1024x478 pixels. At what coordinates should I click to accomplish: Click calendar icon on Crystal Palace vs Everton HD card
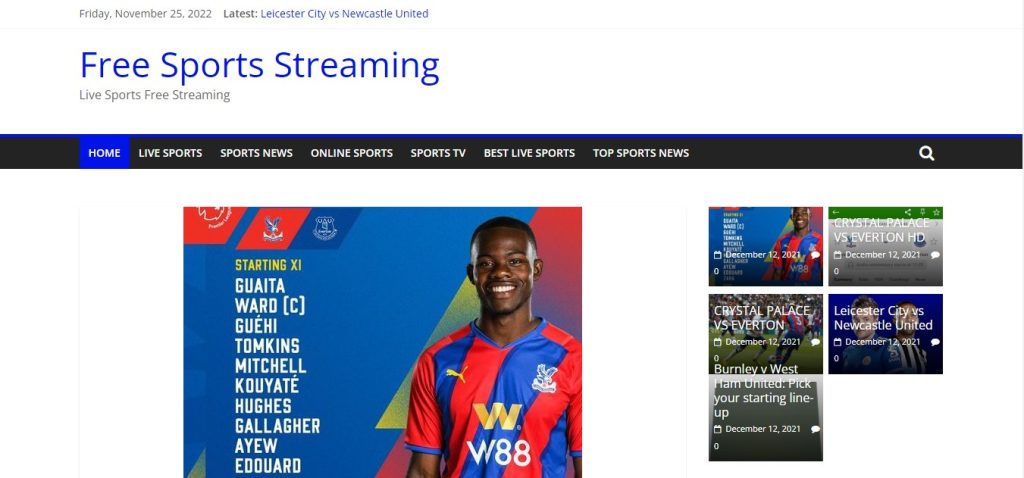[x=837, y=255]
